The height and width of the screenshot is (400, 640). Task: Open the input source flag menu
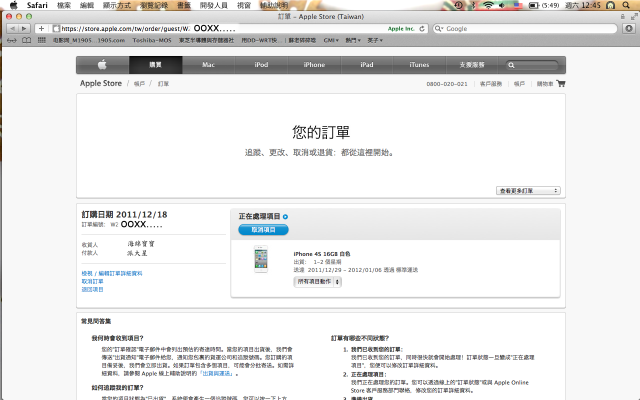518,5
